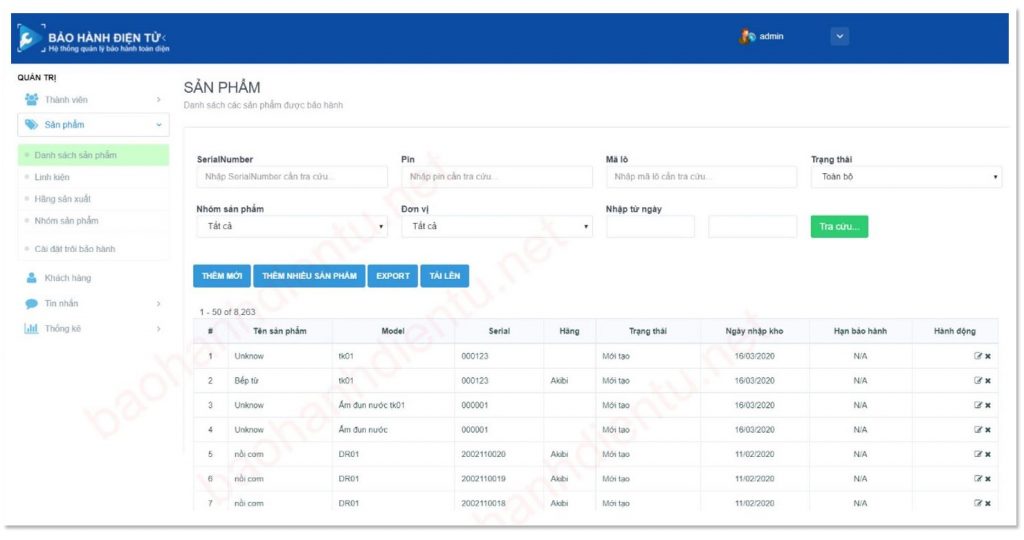Viewport: 1024px width, 540px height.
Task: Click the Thành viên people icon
Action: [31, 99]
